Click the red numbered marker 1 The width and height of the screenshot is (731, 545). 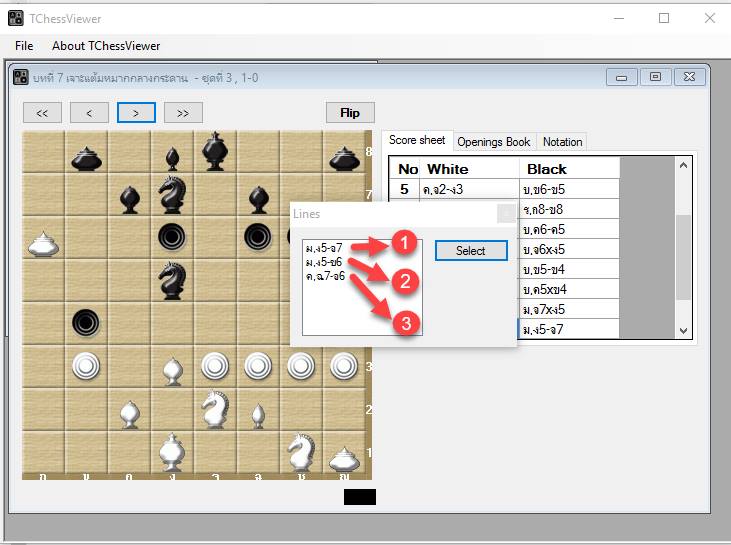[x=403, y=242]
